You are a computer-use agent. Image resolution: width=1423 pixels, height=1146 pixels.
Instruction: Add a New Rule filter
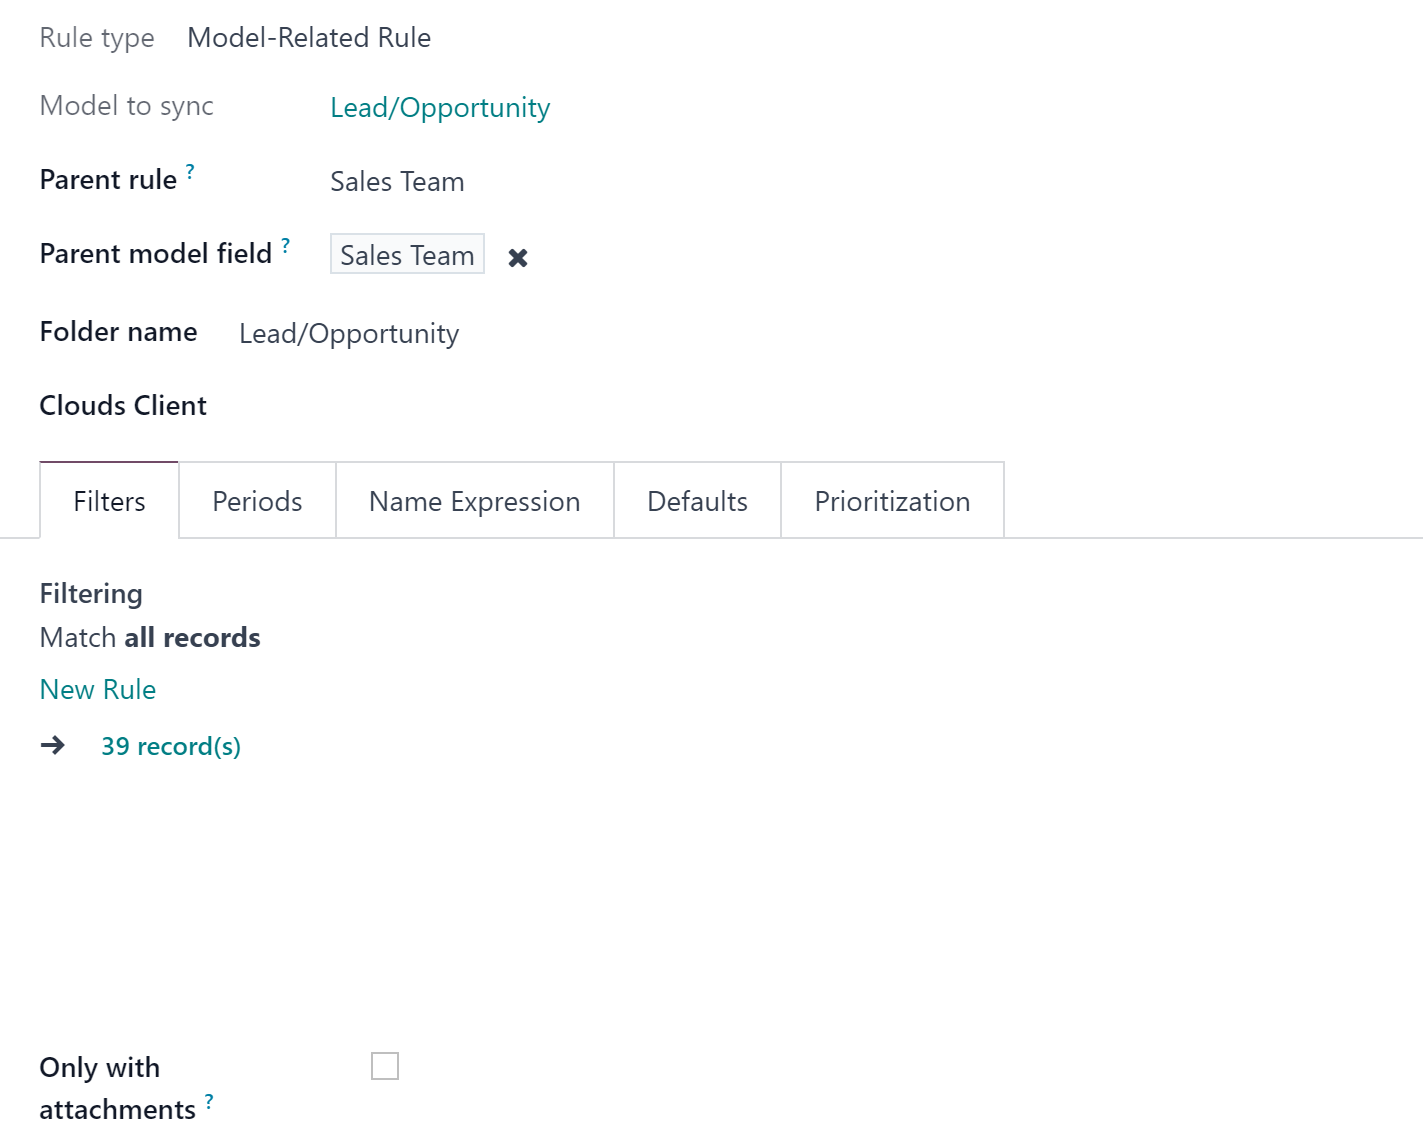(98, 690)
